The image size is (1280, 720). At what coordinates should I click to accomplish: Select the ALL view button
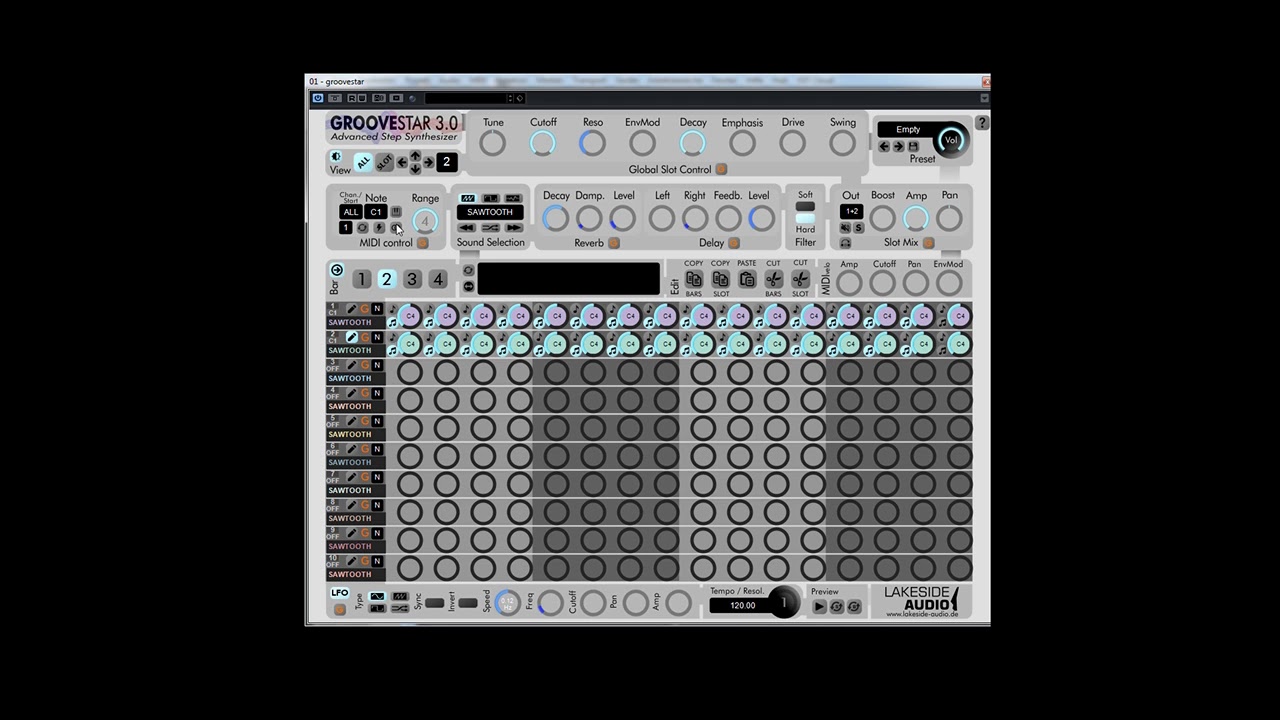(363, 162)
